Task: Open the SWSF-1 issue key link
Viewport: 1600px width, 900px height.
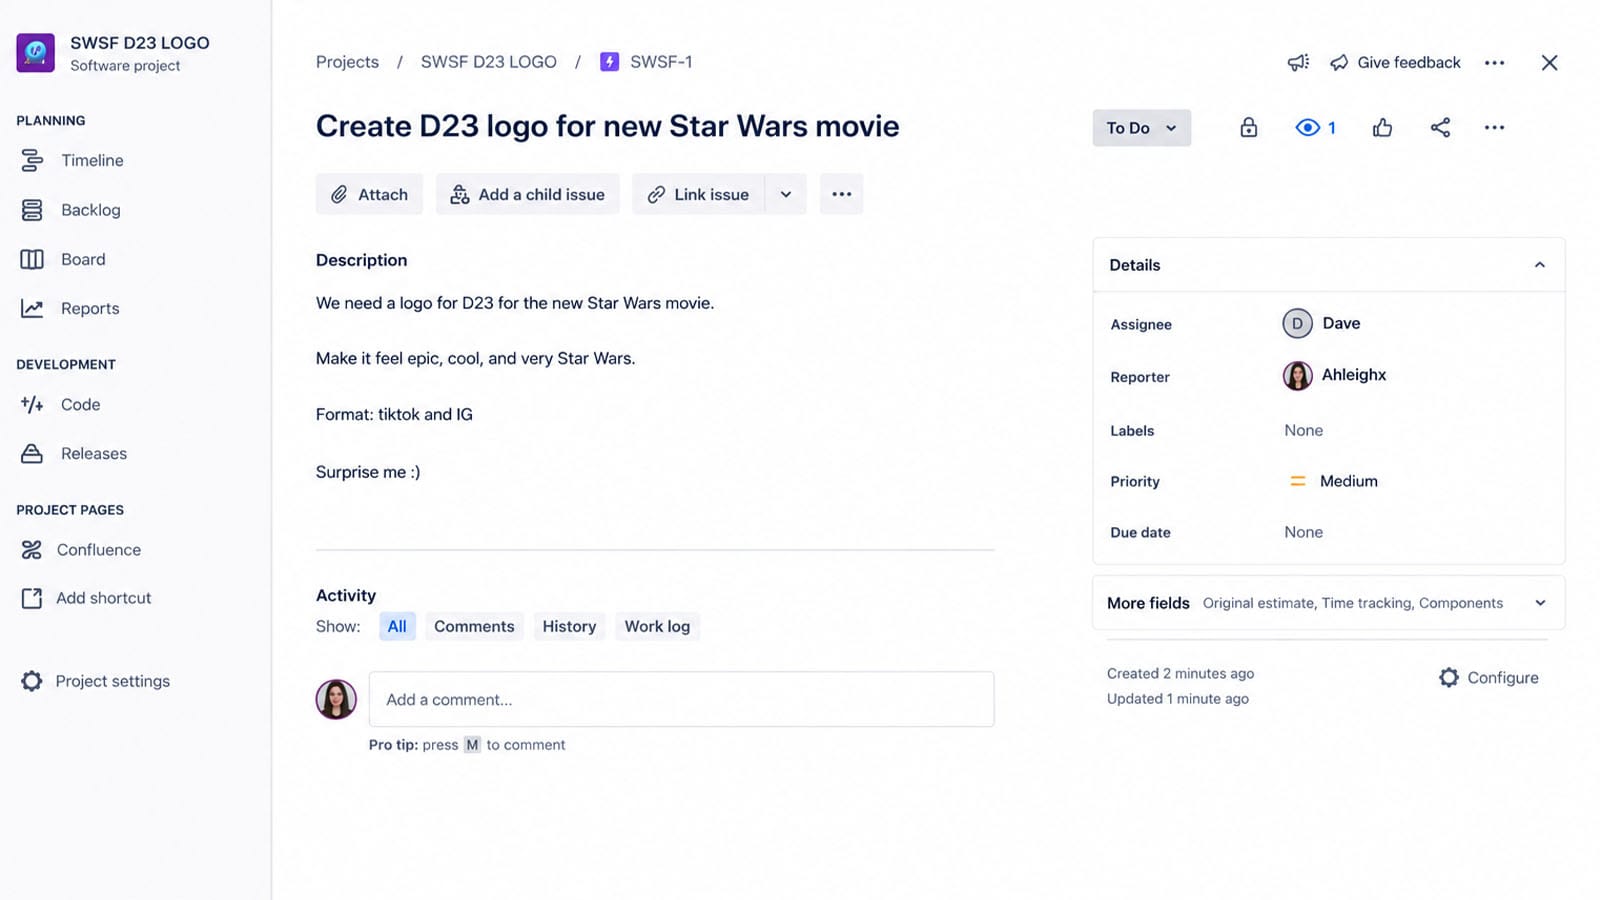Action: pos(661,62)
